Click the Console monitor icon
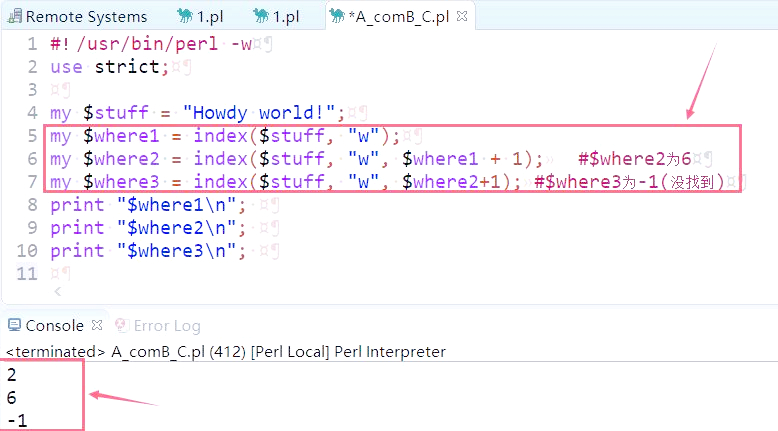 click(x=14, y=325)
